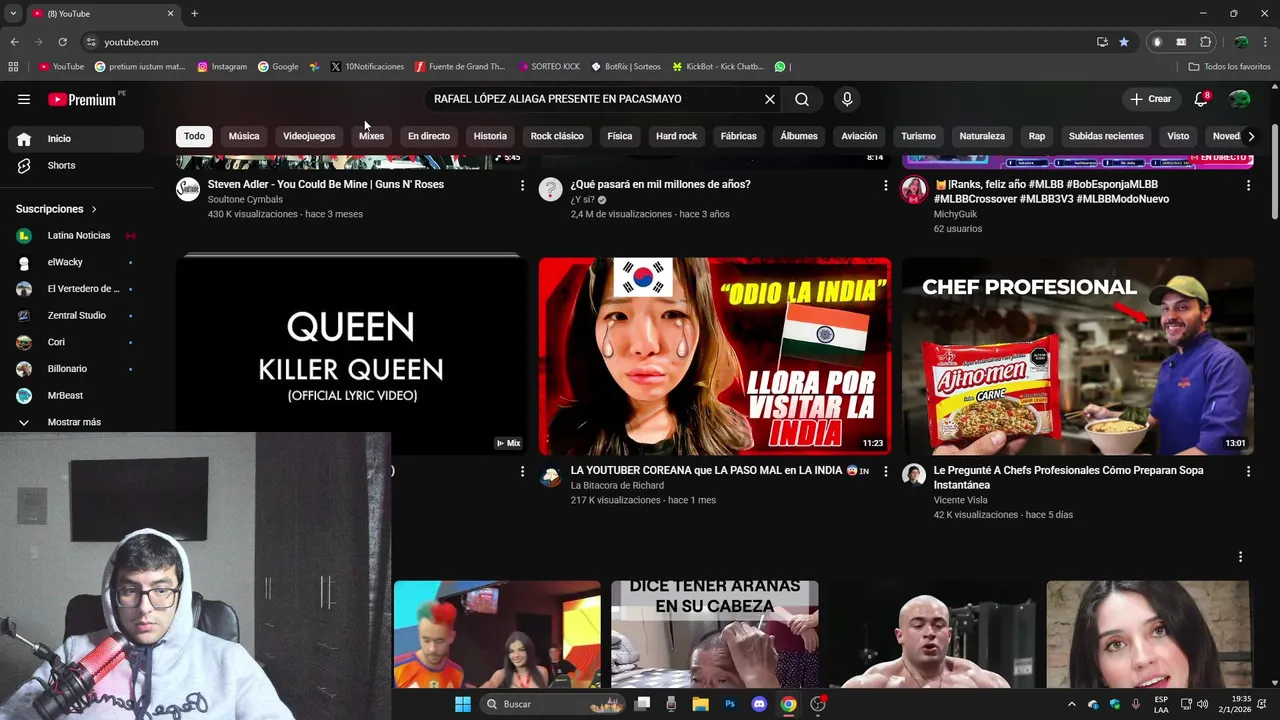
Task: Open the Chrome three-dot menu
Action: [1266, 42]
